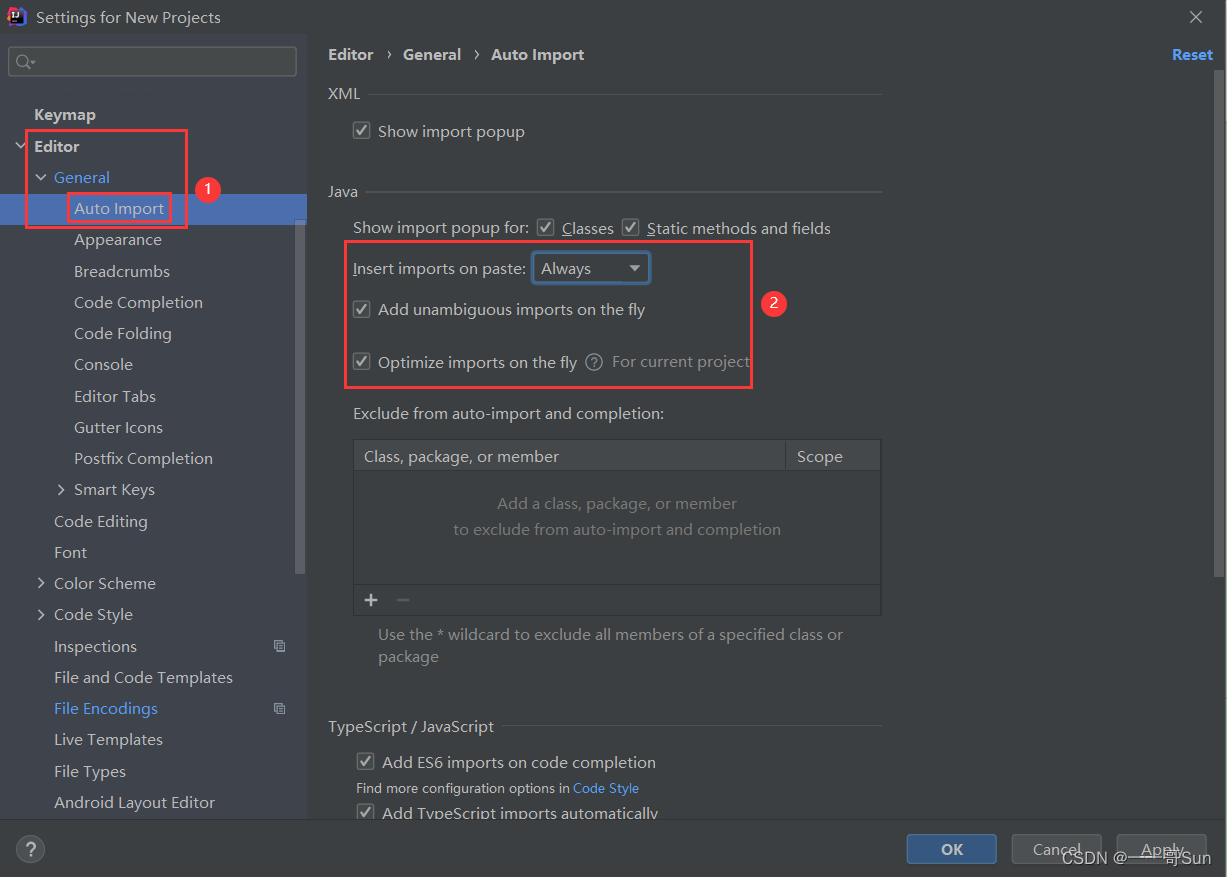Open the Appearance settings page
The width and height of the screenshot is (1227, 877).
click(118, 240)
